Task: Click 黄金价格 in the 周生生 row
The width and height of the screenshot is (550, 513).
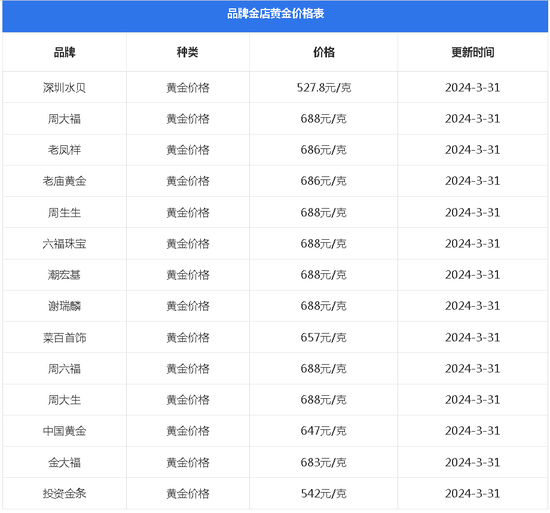Action: (188, 212)
